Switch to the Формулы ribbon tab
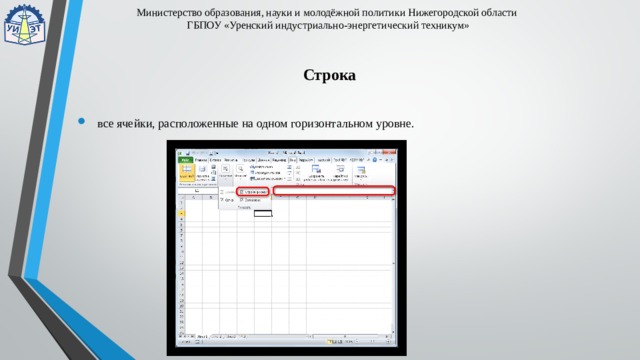The height and width of the screenshot is (360, 640). [249, 160]
